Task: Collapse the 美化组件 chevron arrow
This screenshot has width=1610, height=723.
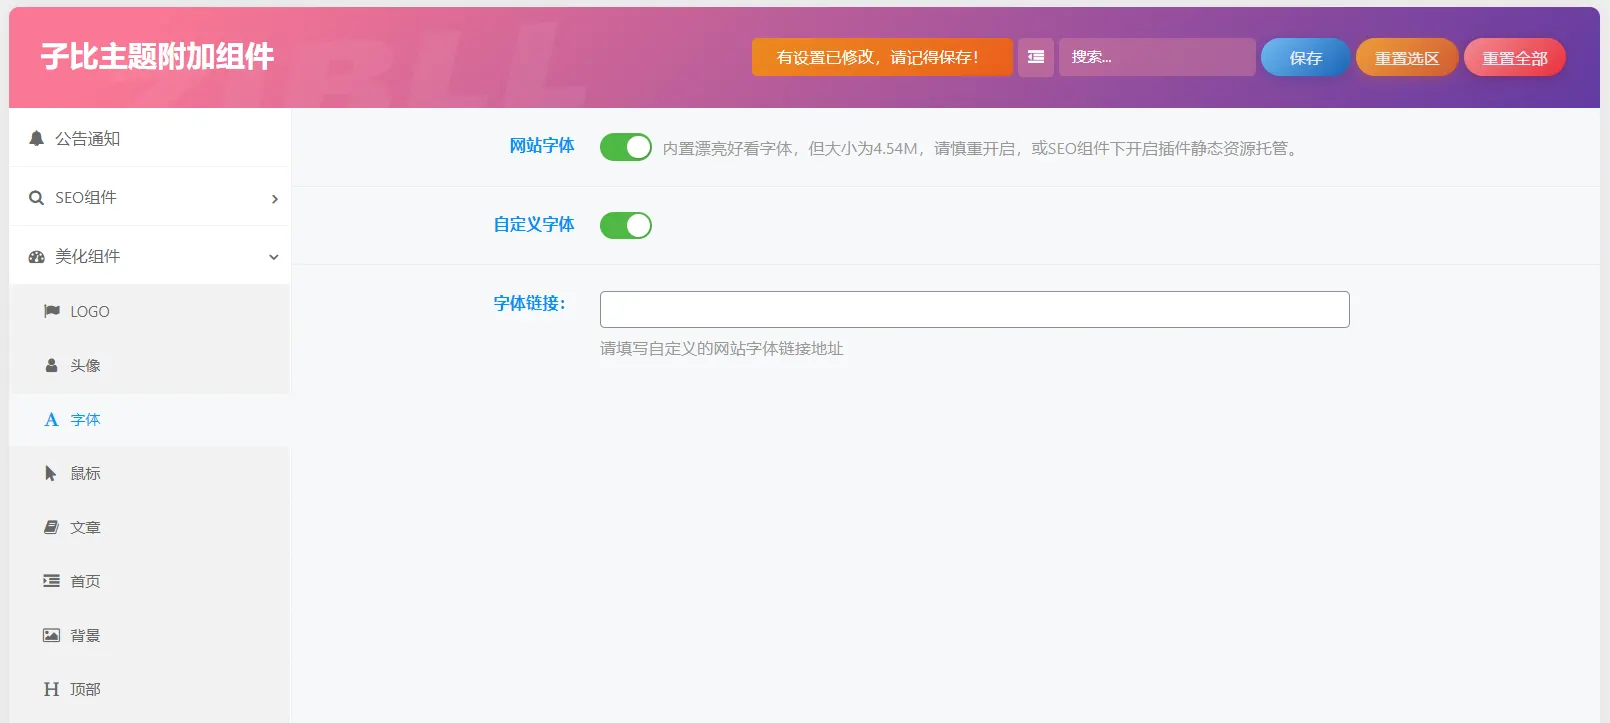Action: [x=274, y=257]
